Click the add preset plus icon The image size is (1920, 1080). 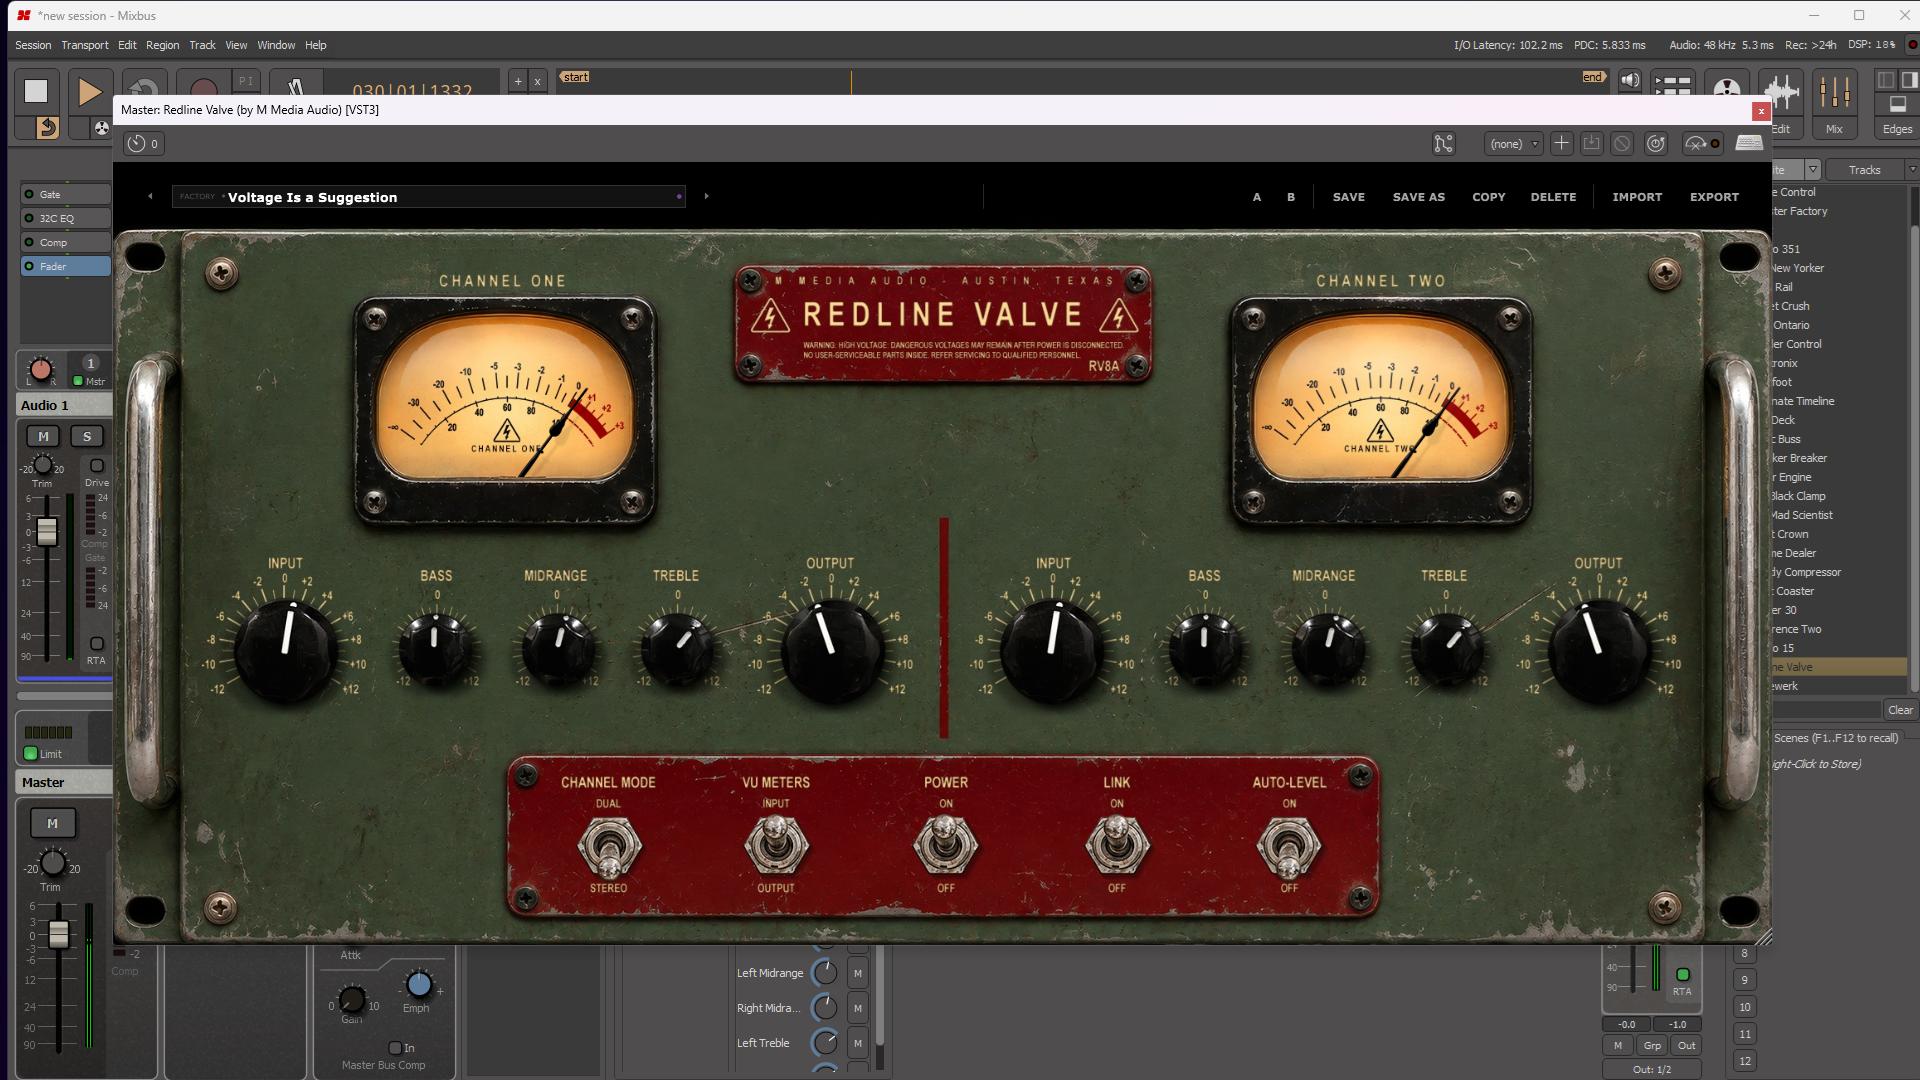pyautogui.click(x=1561, y=144)
